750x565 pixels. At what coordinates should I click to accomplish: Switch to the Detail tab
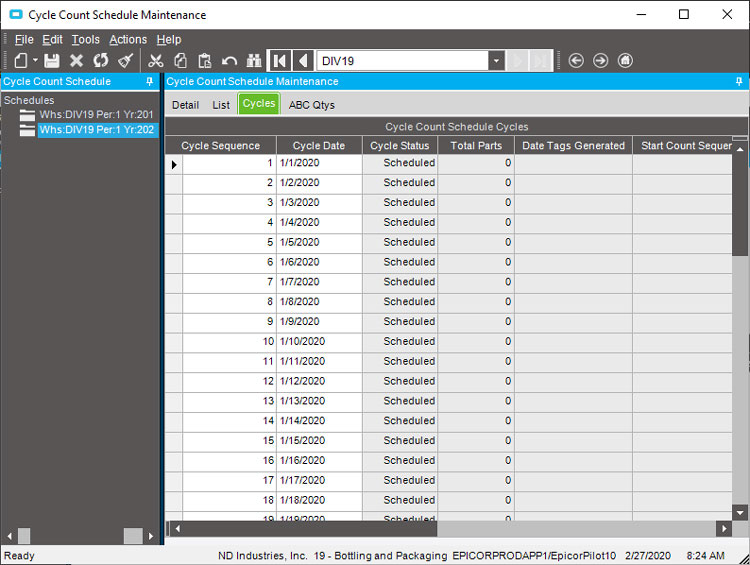(185, 104)
